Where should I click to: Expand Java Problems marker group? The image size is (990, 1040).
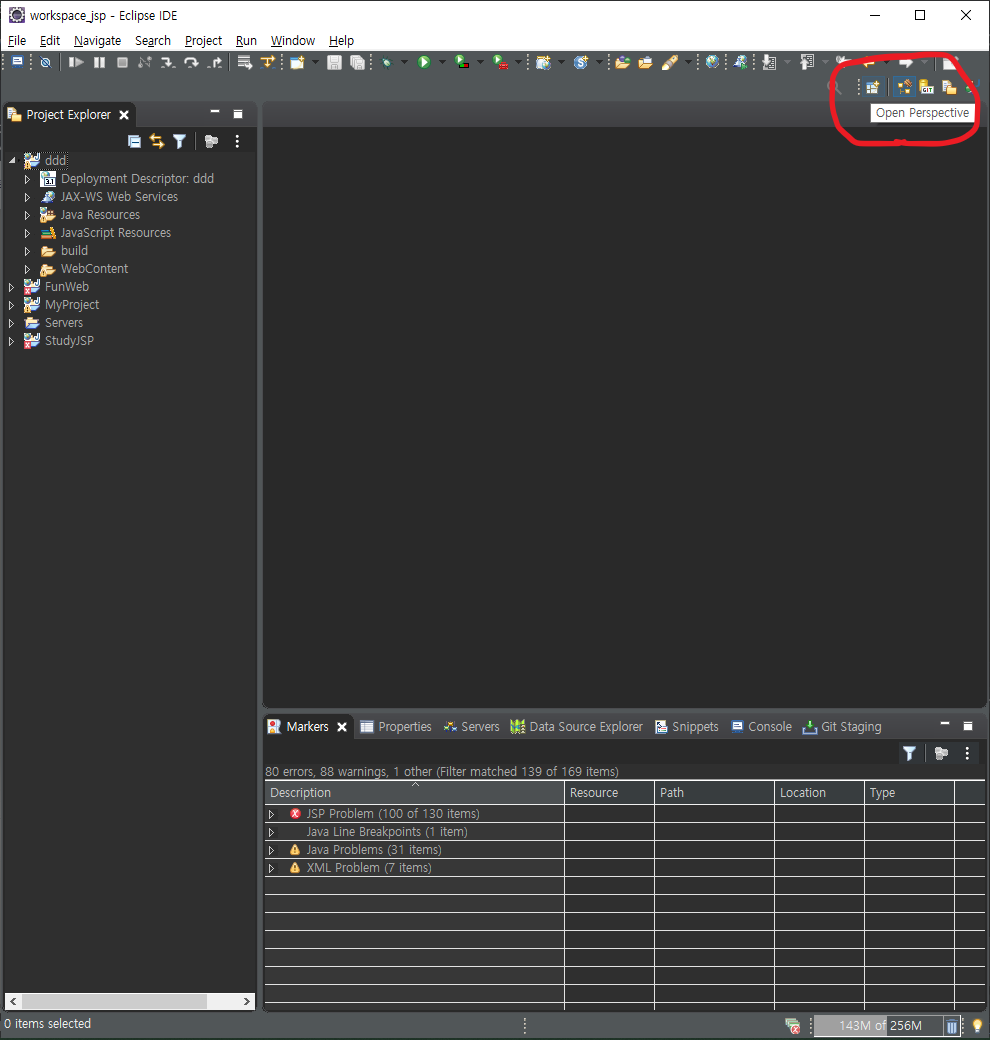point(271,850)
